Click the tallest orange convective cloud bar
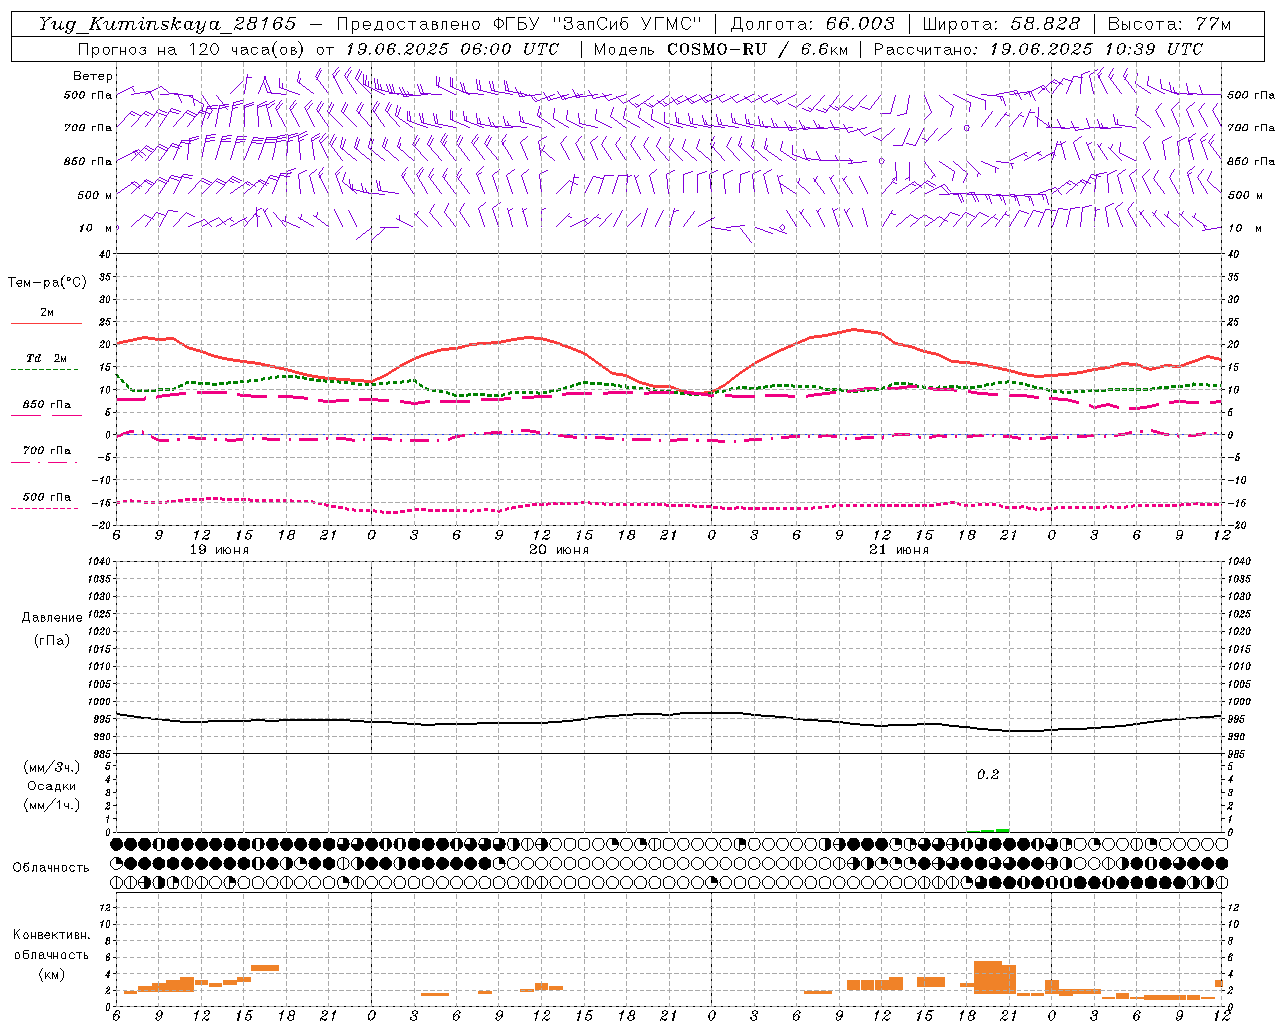This screenshot has height=1024, width=1280. click(x=987, y=977)
